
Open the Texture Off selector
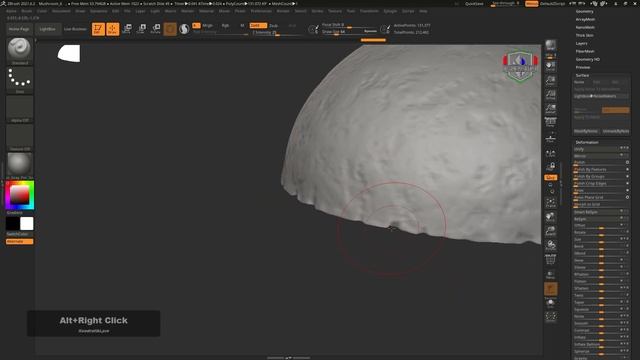click(x=20, y=137)
